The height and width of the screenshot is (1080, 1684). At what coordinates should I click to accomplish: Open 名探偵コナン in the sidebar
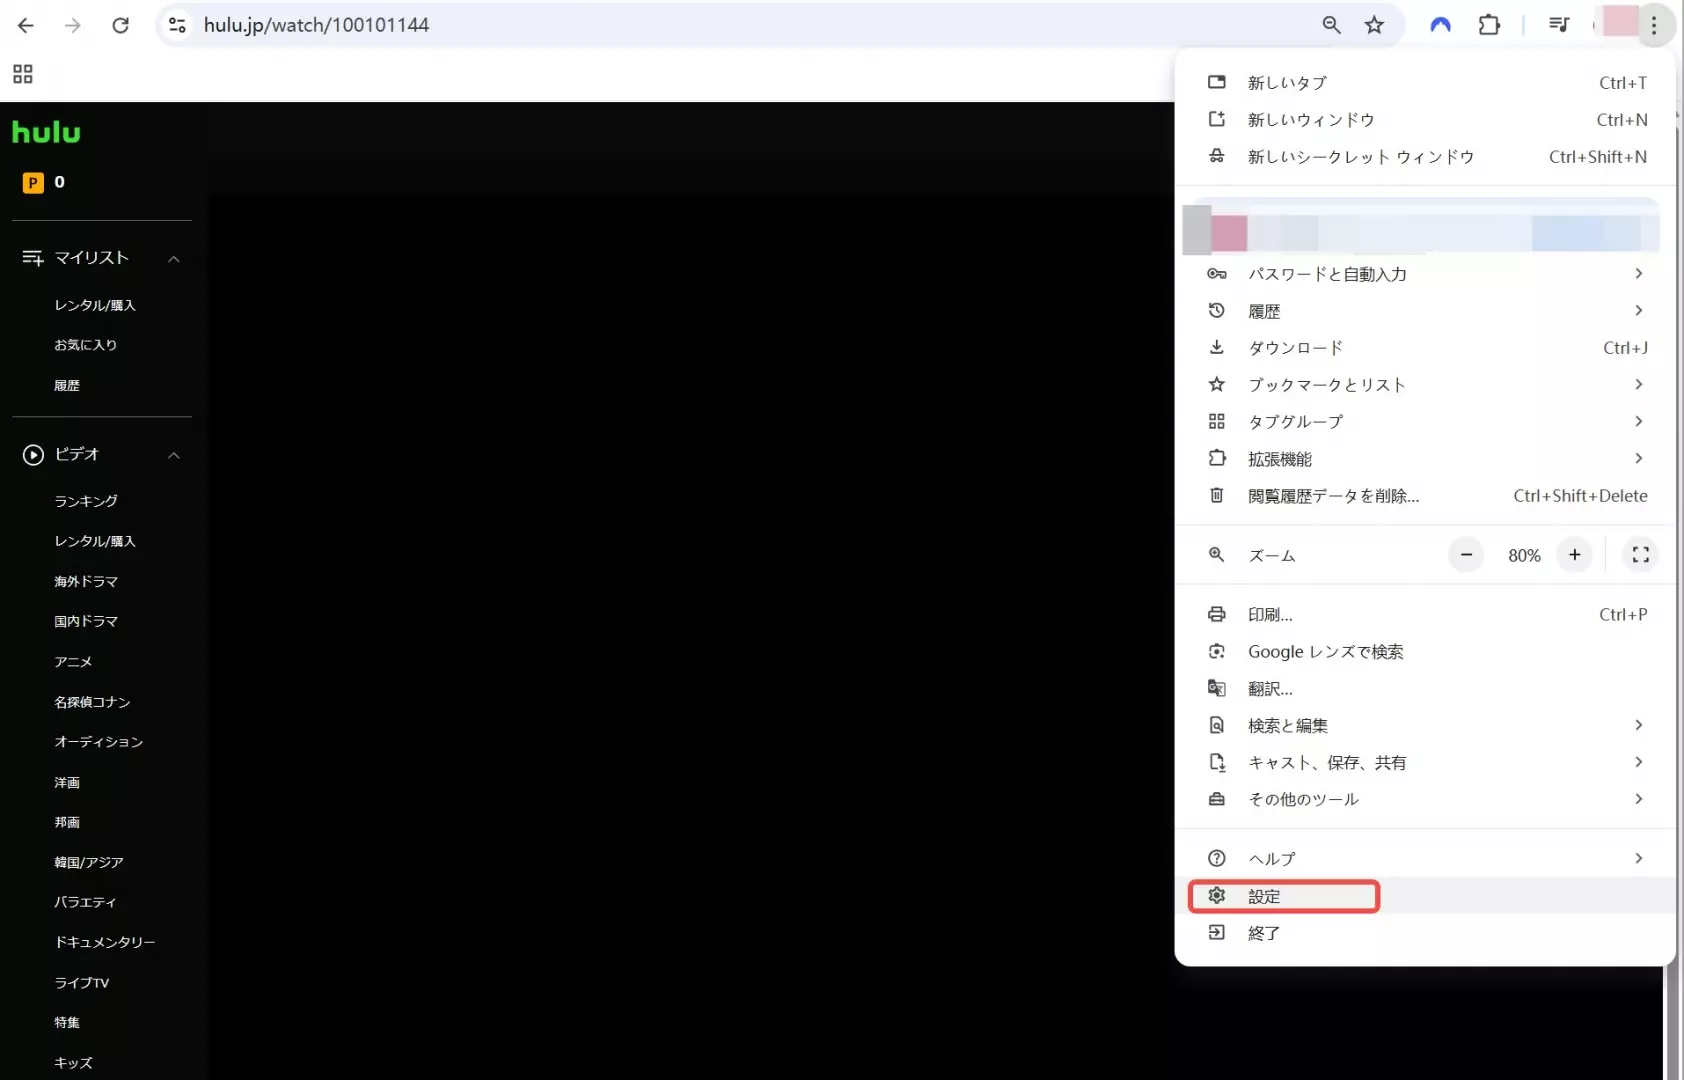click(x=92, y=702)
